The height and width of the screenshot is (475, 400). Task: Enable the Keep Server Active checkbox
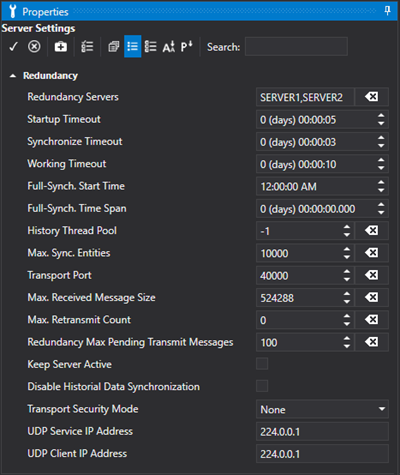262,364
